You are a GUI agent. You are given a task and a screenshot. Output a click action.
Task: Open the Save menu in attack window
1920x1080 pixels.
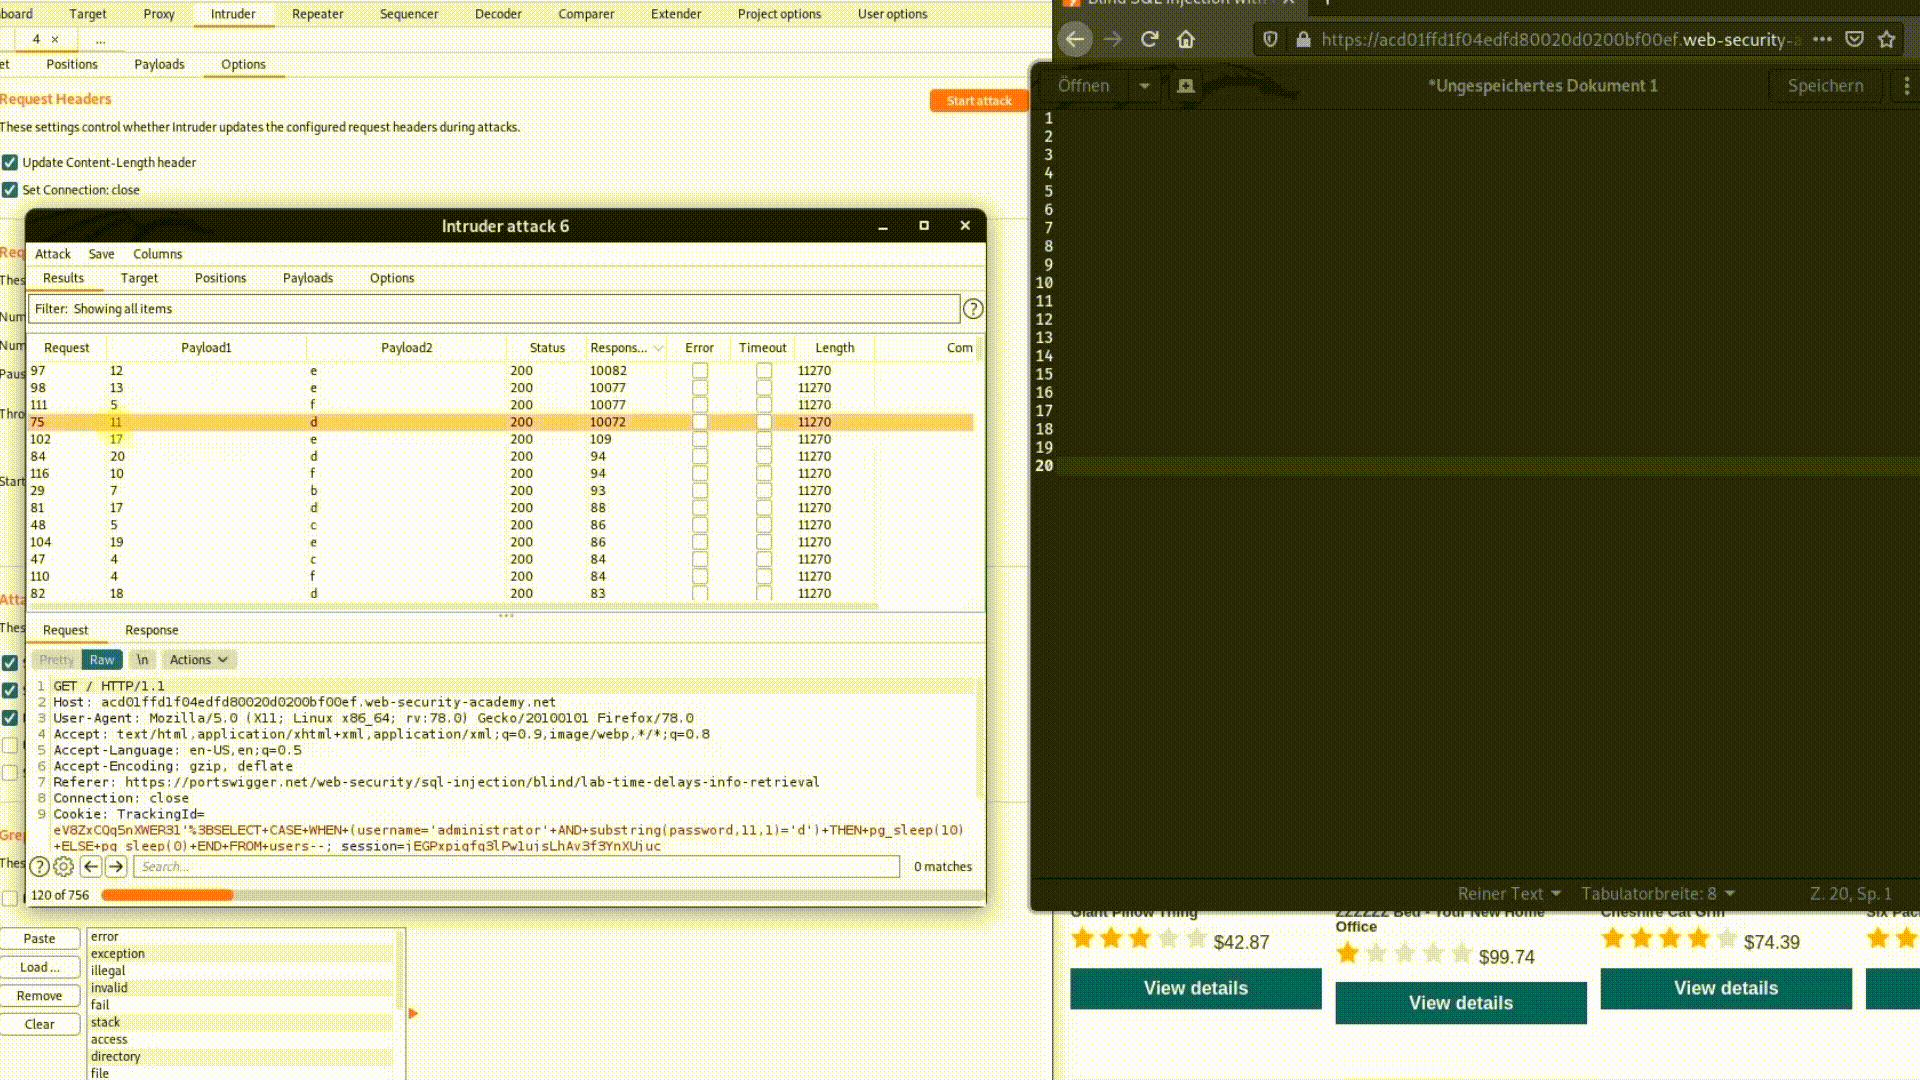(101, 254)
